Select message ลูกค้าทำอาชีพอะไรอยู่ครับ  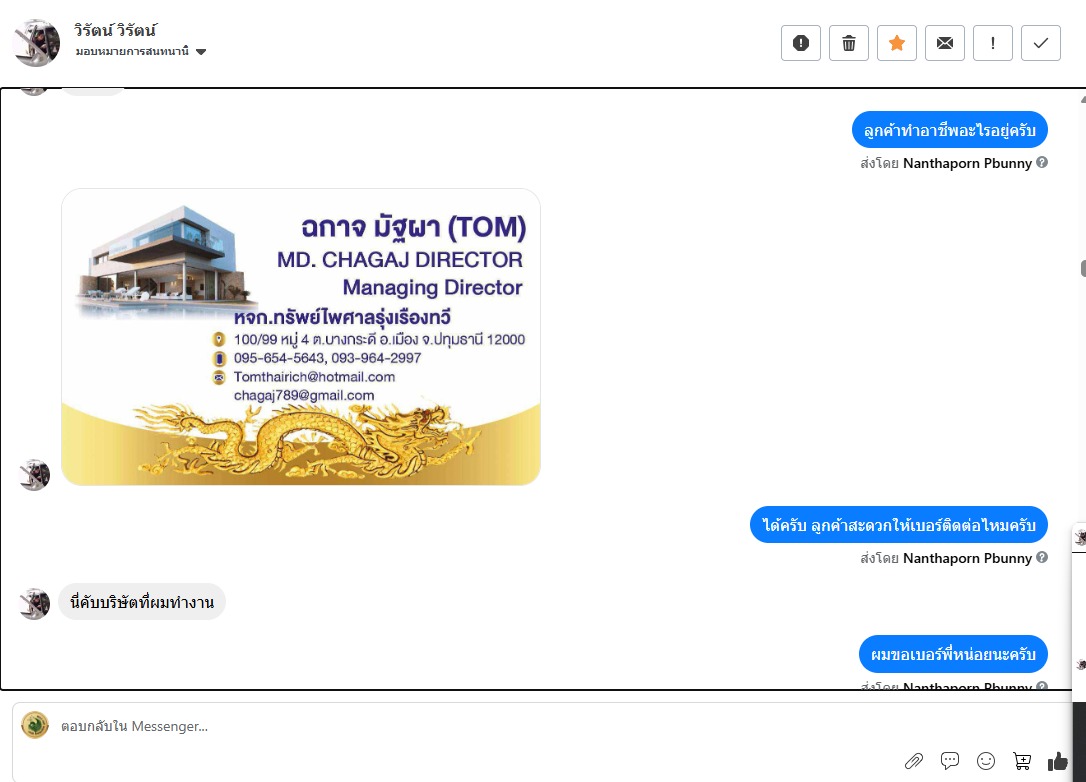pyautogui.click(x=950, y=130)
